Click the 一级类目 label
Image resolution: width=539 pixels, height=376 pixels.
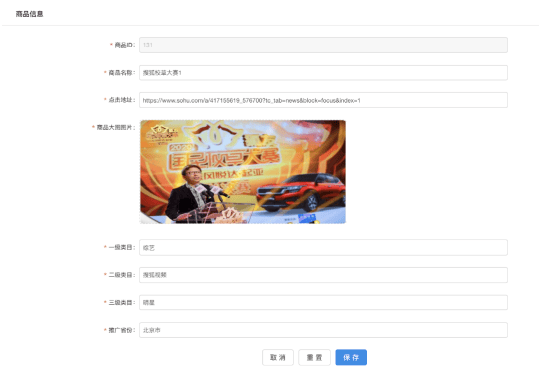coord(122,247)
